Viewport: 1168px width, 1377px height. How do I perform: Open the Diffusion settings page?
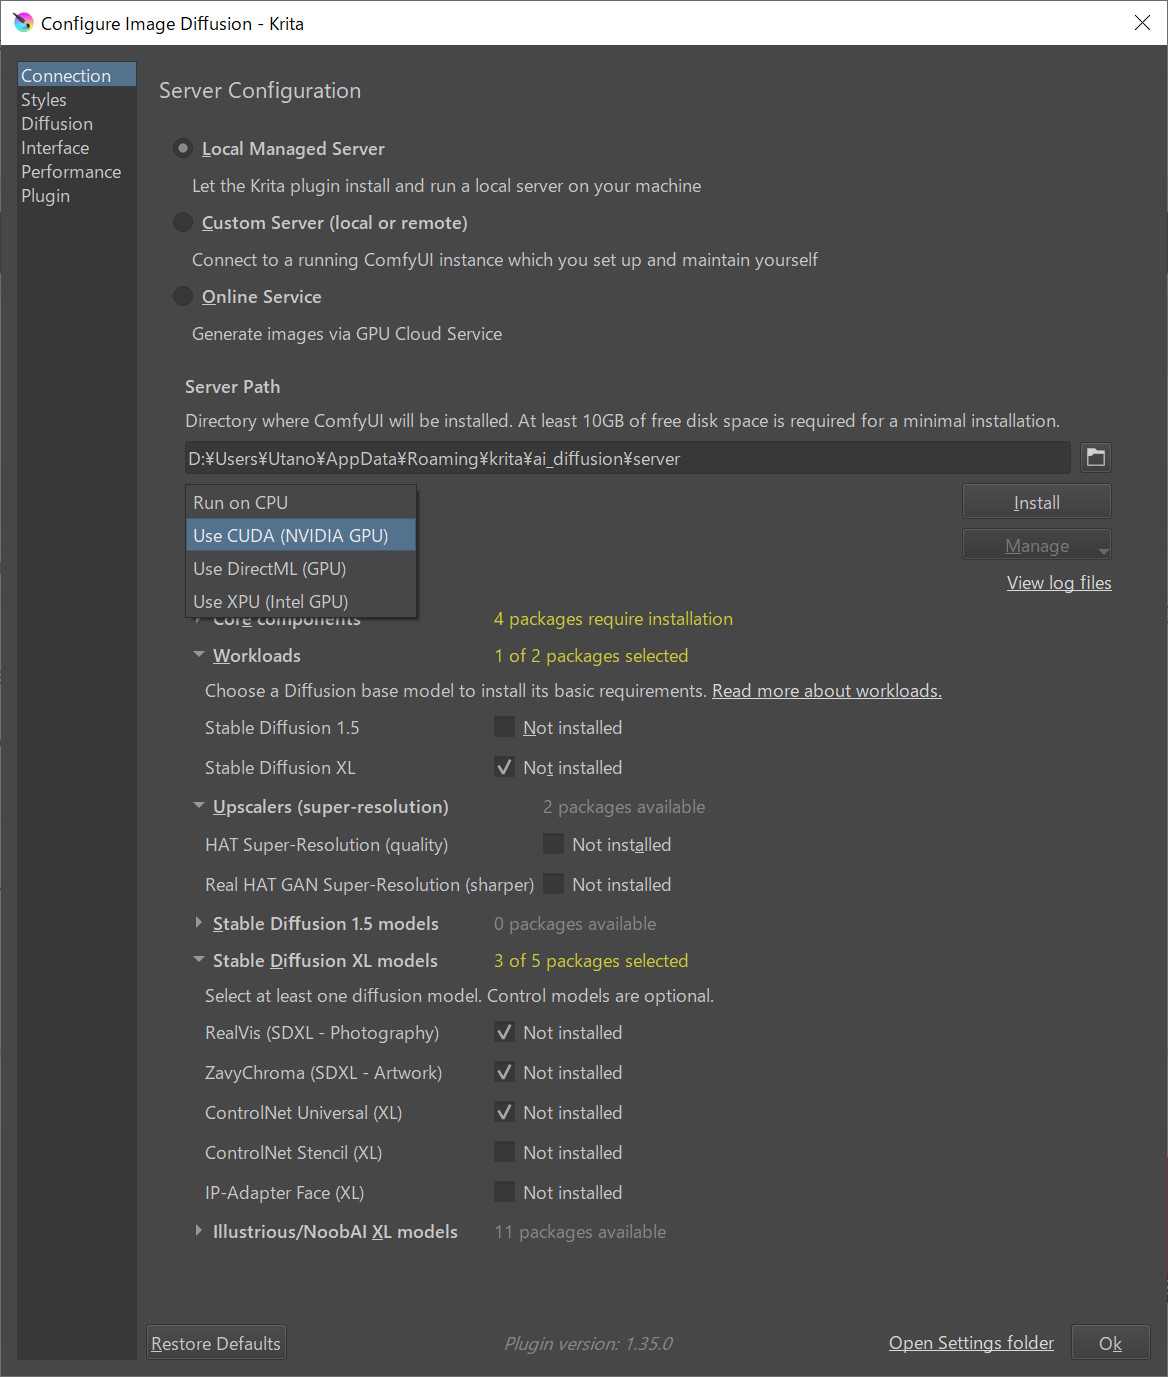(x=76, y=123)
